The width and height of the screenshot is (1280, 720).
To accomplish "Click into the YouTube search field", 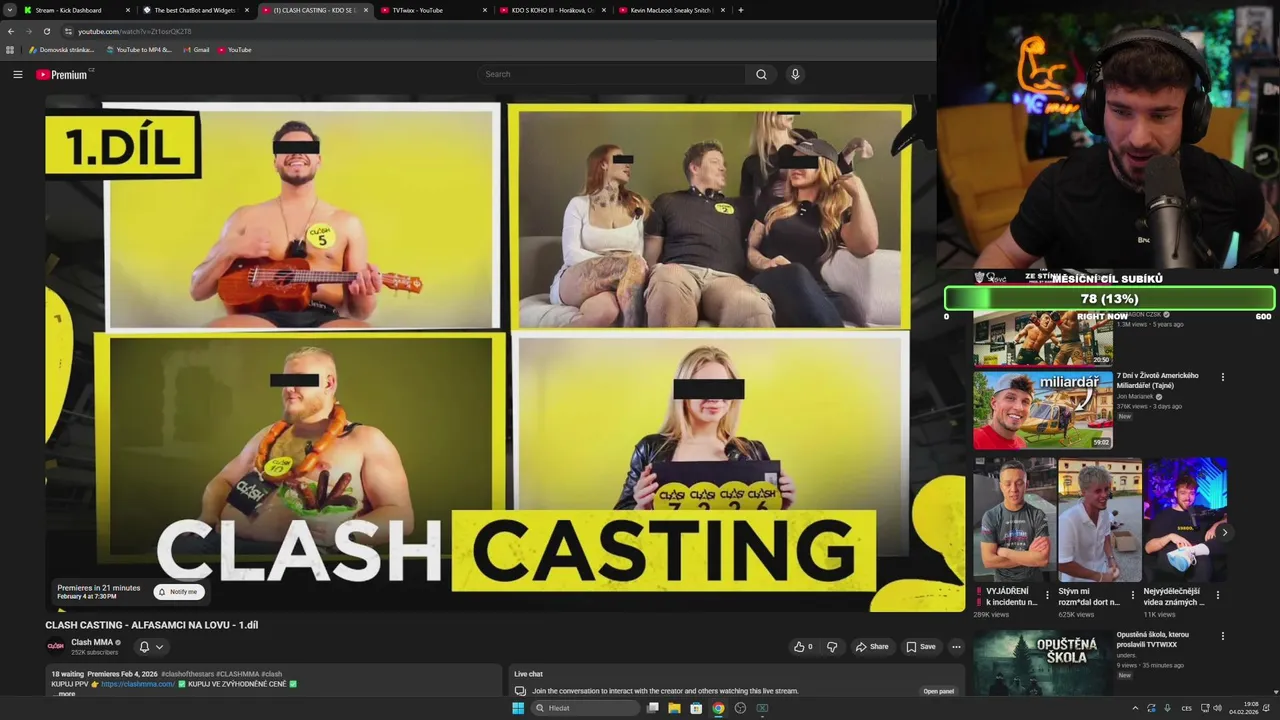I will (611, 74).
